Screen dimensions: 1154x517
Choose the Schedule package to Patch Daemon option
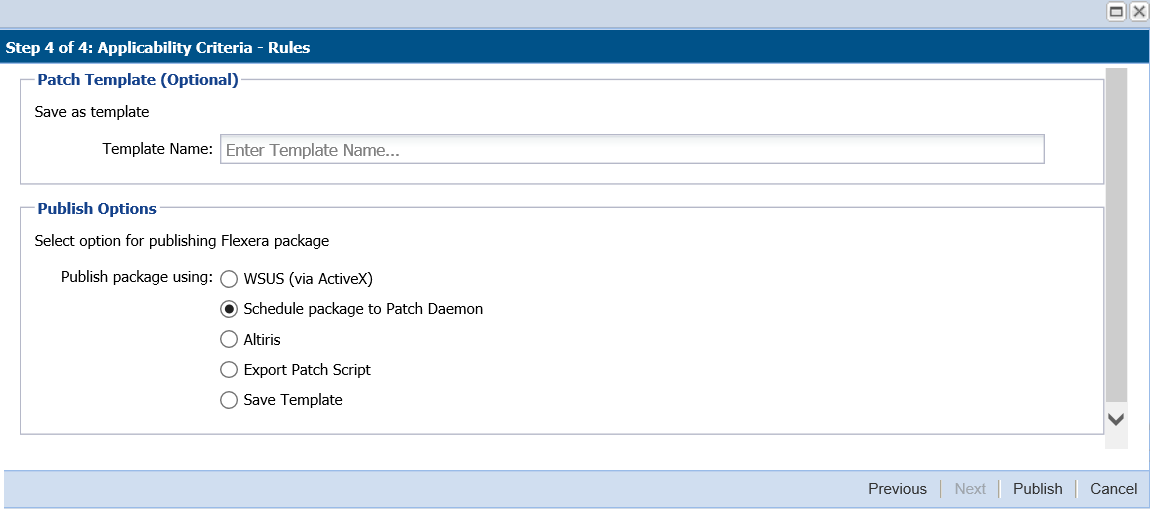coord(229,309)
